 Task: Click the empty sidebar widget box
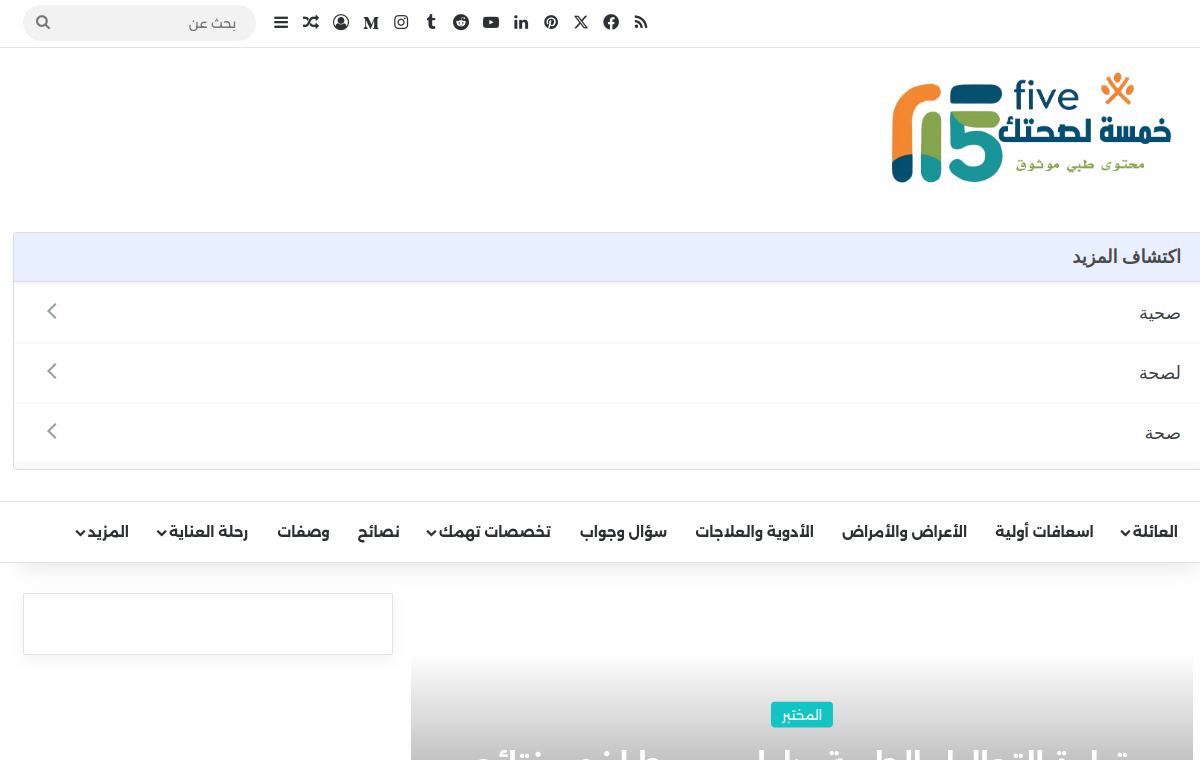point(208,624)
